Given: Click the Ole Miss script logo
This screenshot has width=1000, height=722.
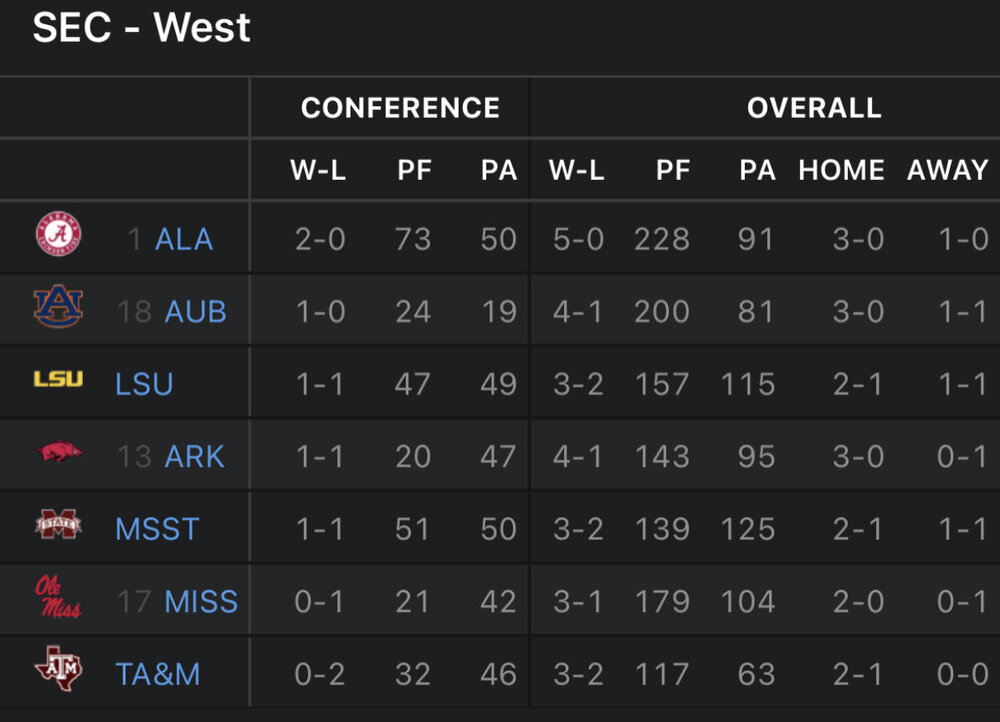Looking at the screenshot, I should 59,598.
